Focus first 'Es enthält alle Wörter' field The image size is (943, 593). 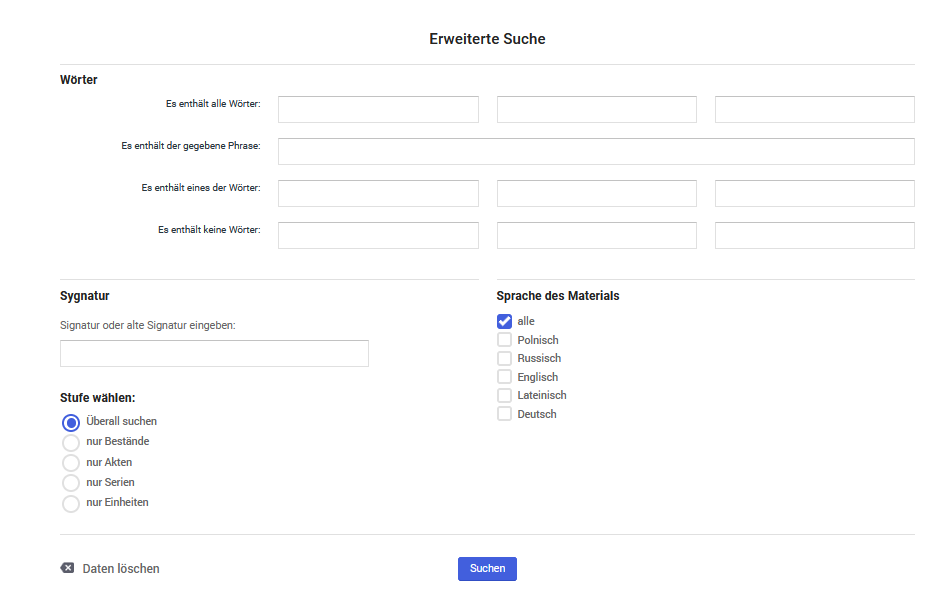point(378,109)
